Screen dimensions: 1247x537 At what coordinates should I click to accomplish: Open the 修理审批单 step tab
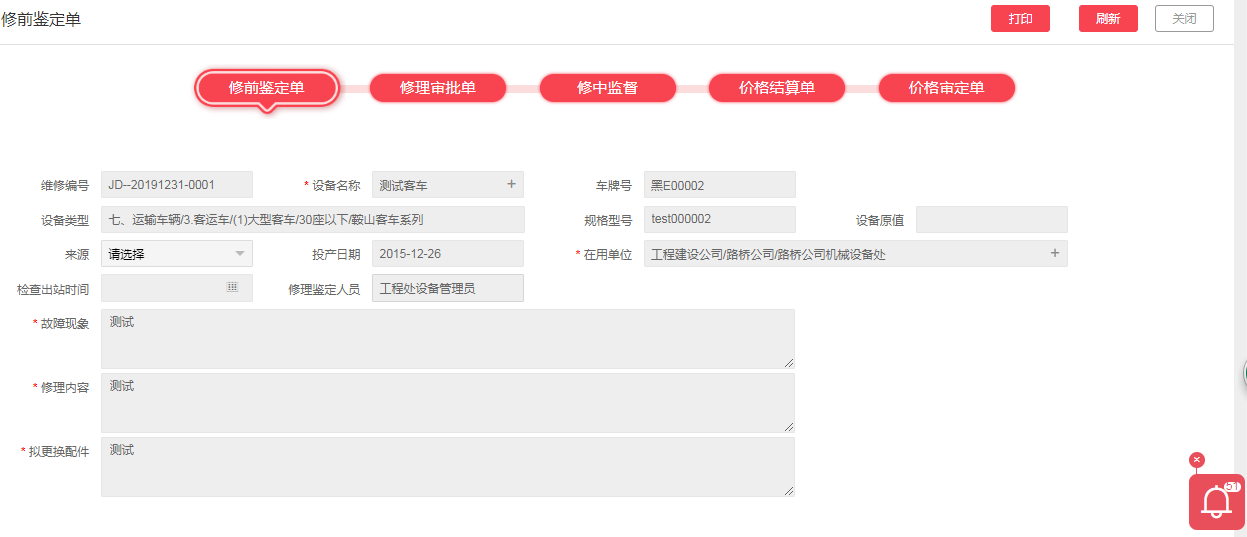point(437,88)
